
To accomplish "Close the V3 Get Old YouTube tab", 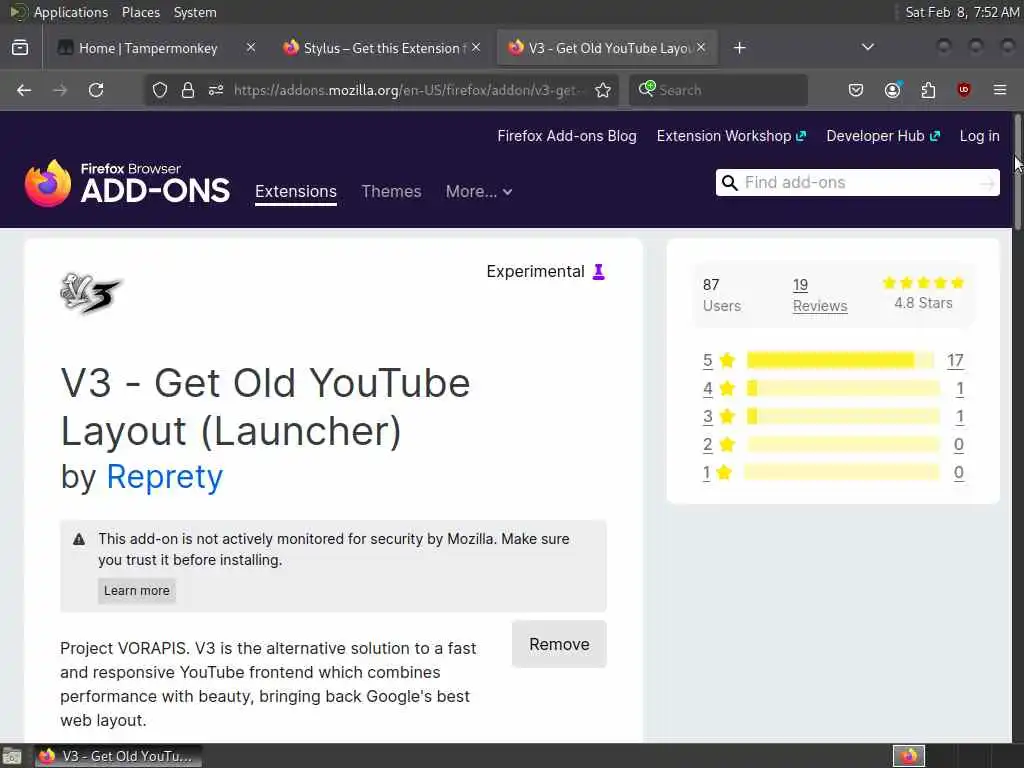I will pos(701,48).
